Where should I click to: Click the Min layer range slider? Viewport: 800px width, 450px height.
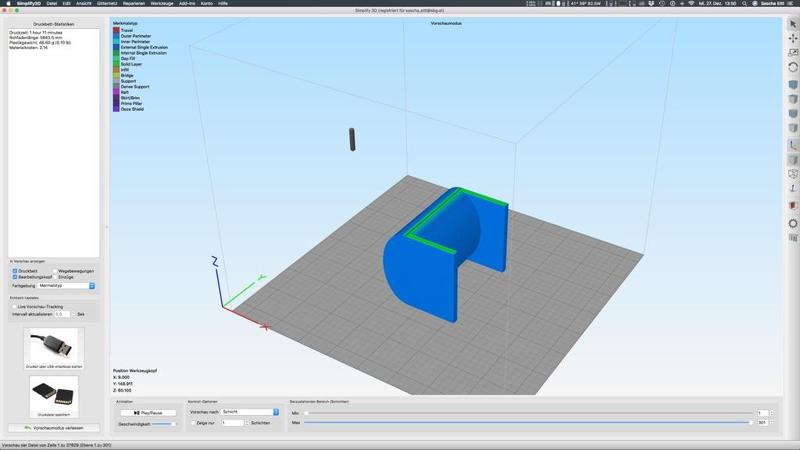(x=529, y=413)
